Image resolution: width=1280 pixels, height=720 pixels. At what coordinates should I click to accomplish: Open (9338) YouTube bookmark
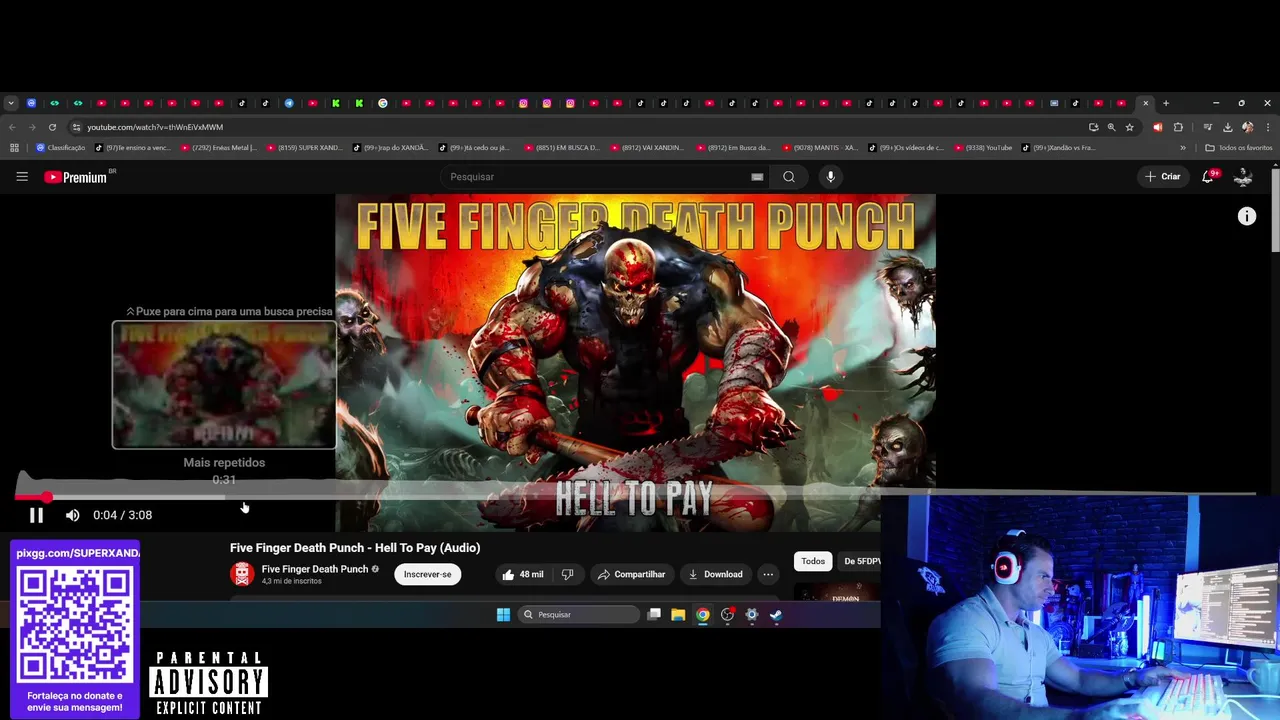coord(984,148)
